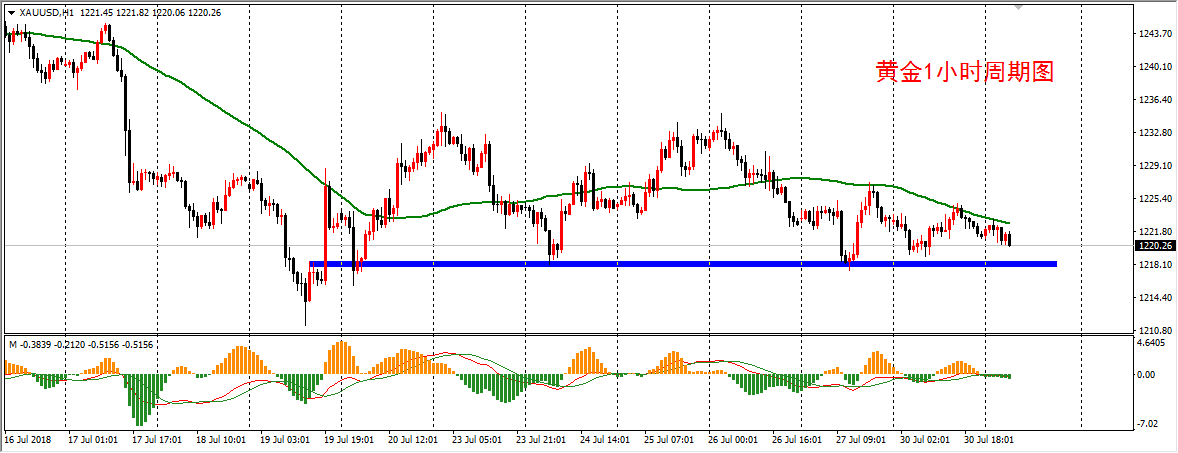
Task: Click the 4.6405 MACD scale value
Action: click(1154, 343)
